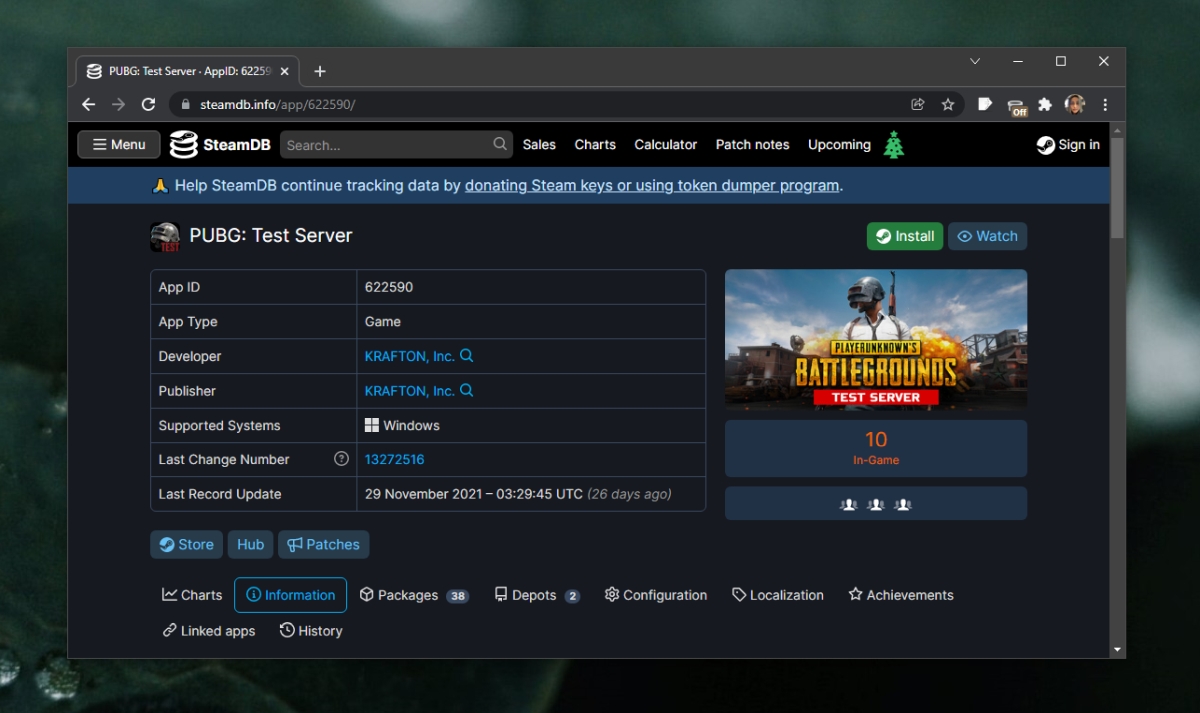Bookmark this page with star icon
1200x713 pixels.
click(x=948, y=104)
